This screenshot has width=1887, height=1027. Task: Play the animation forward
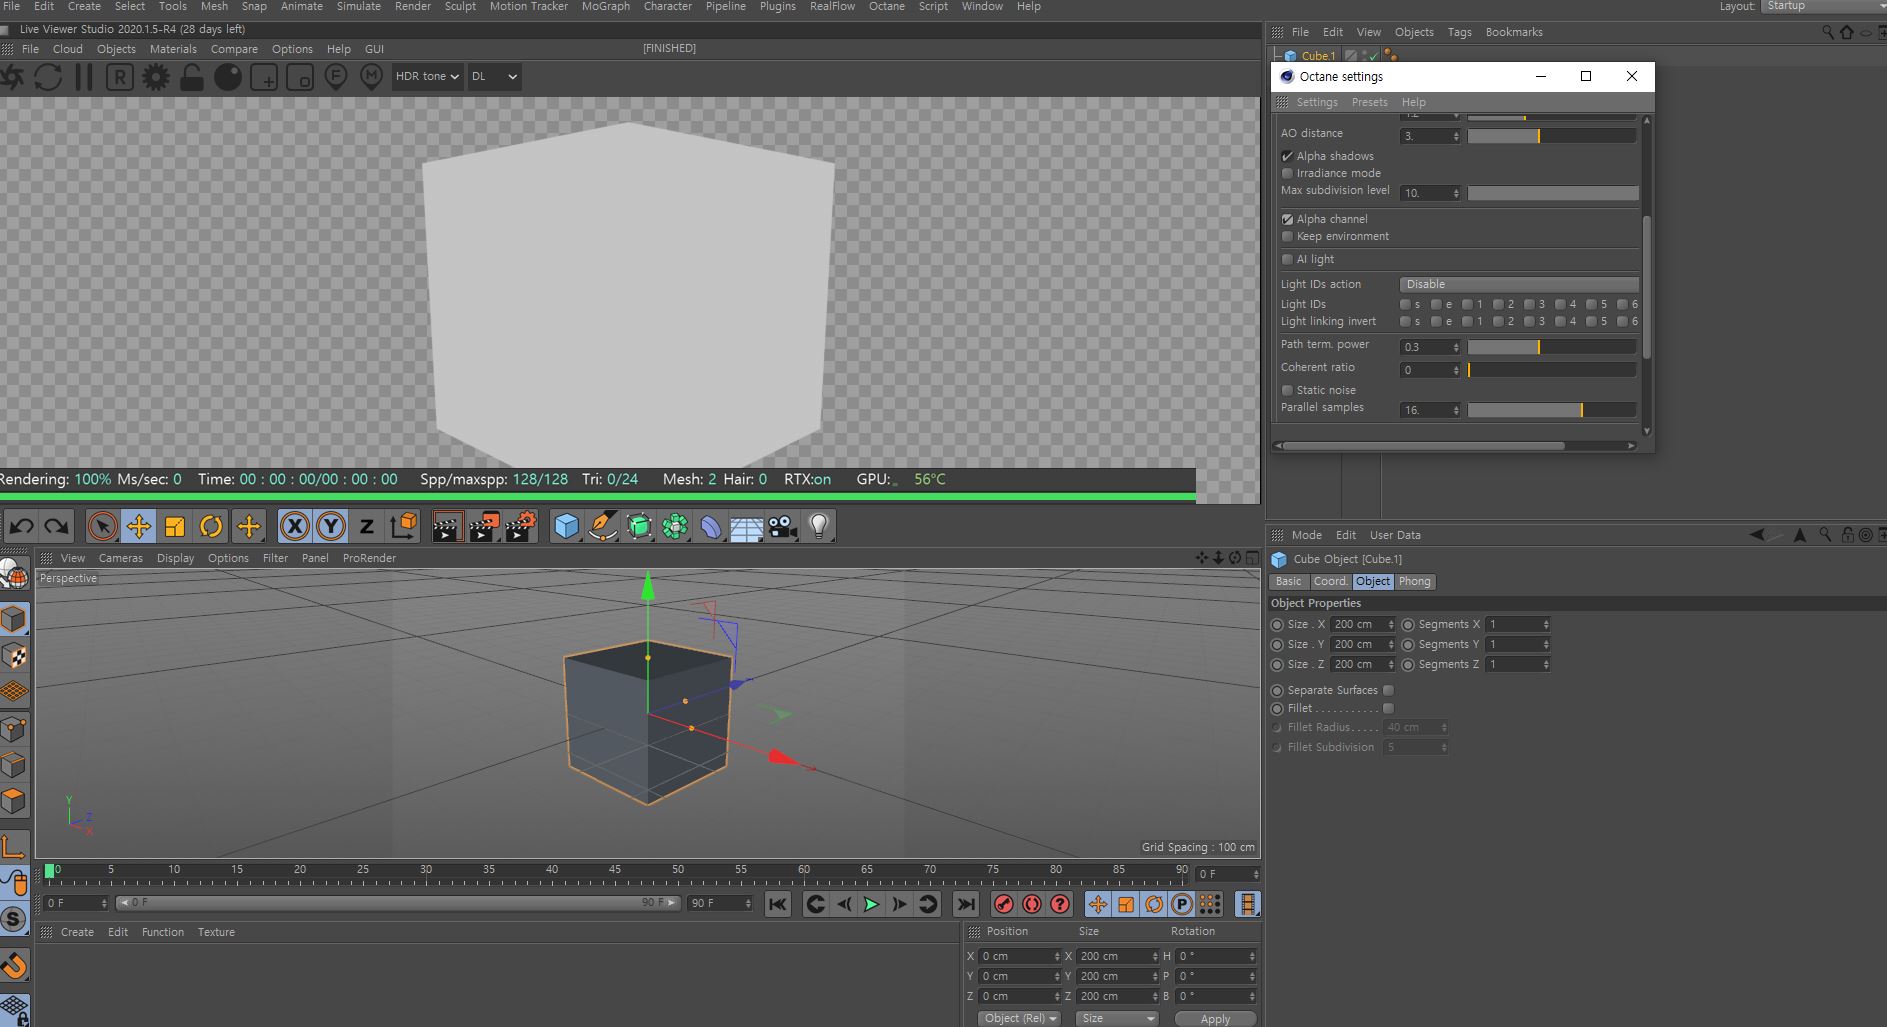[871, 904]
